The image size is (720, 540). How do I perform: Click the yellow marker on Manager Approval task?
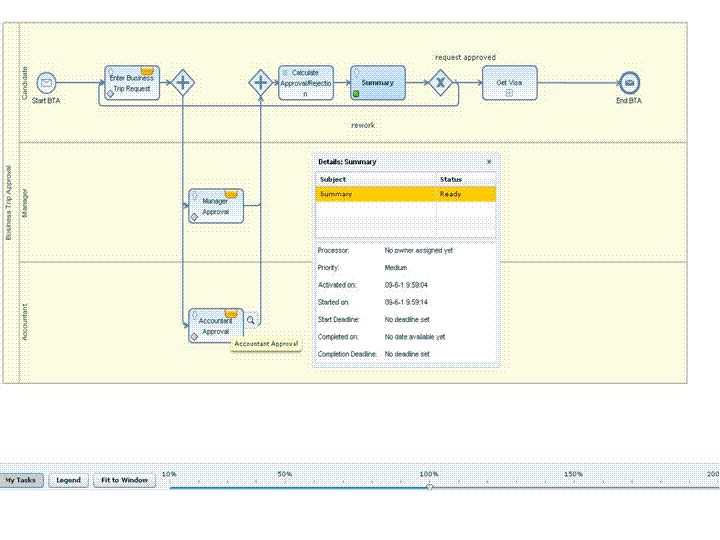pyautogui.click(x=230, y=193)
